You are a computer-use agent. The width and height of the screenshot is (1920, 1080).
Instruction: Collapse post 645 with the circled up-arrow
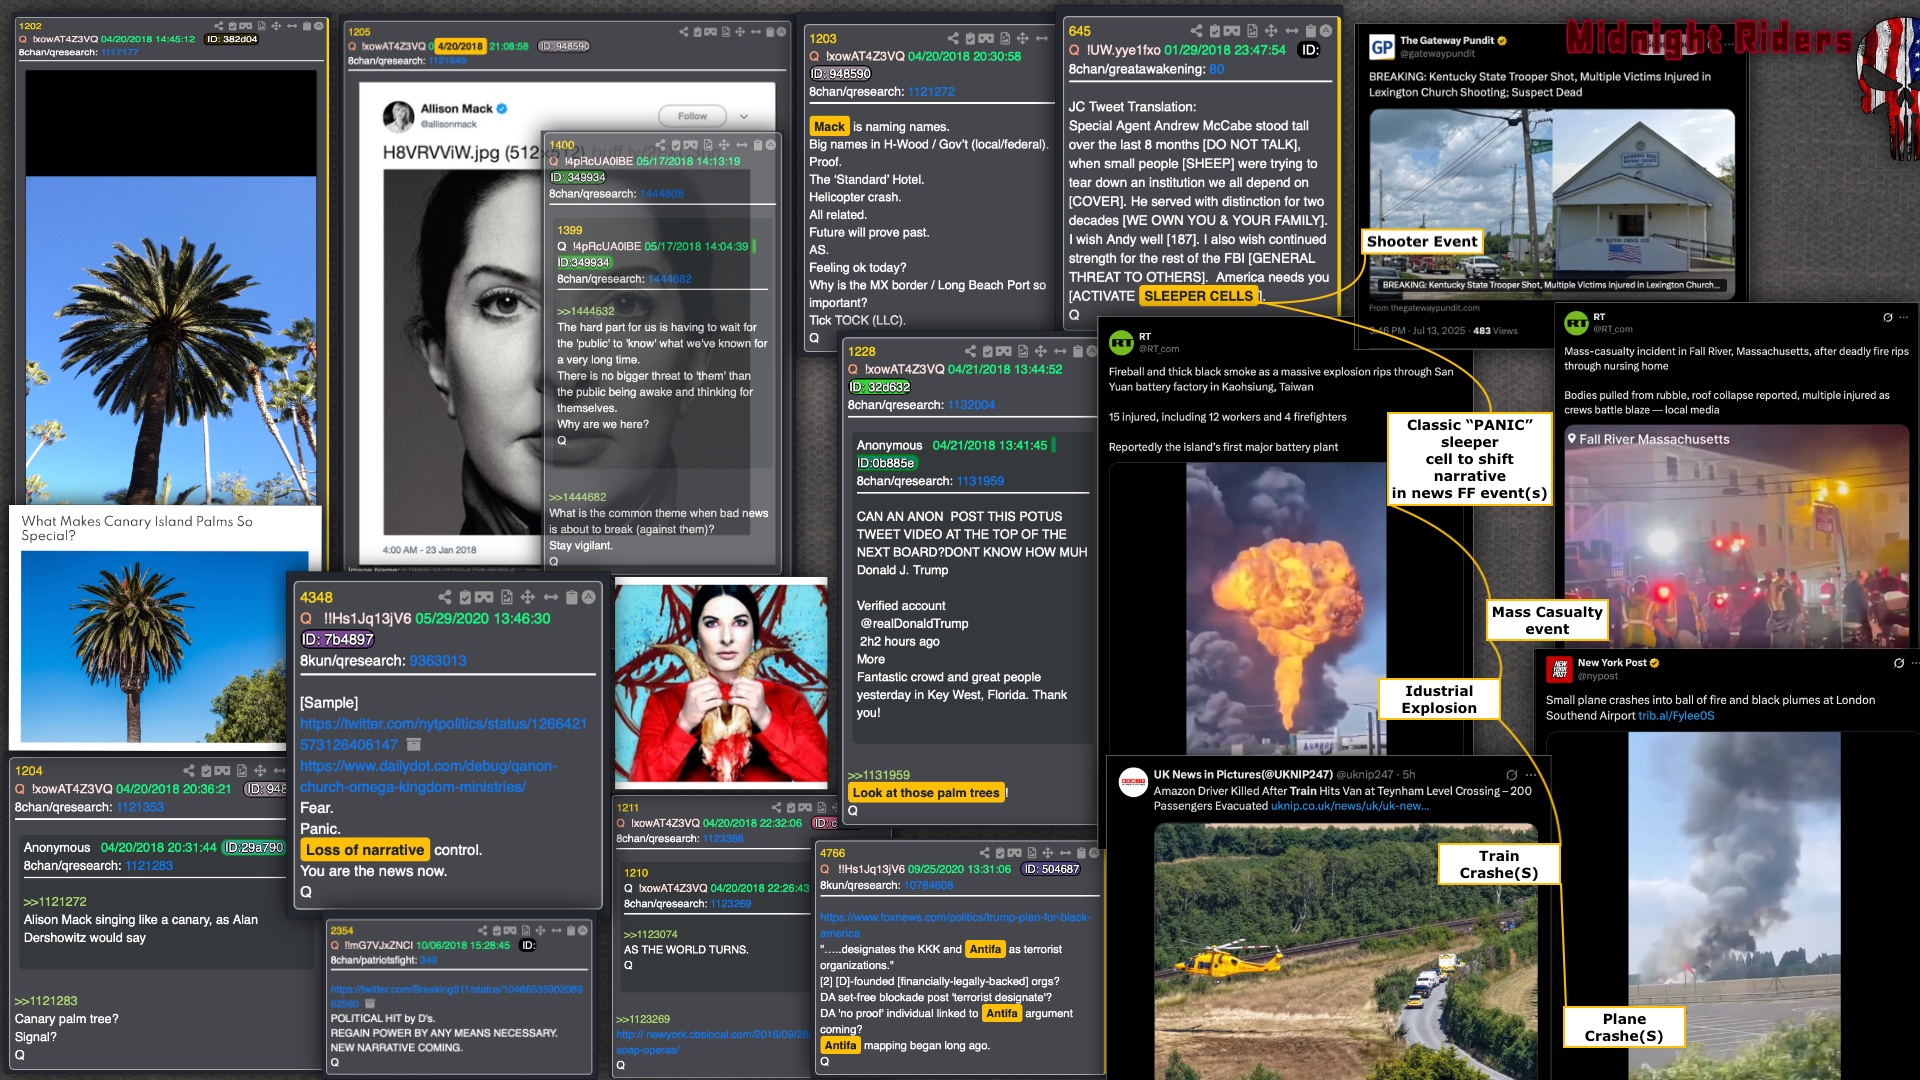pyautogui.click(x=1326, y=31)
